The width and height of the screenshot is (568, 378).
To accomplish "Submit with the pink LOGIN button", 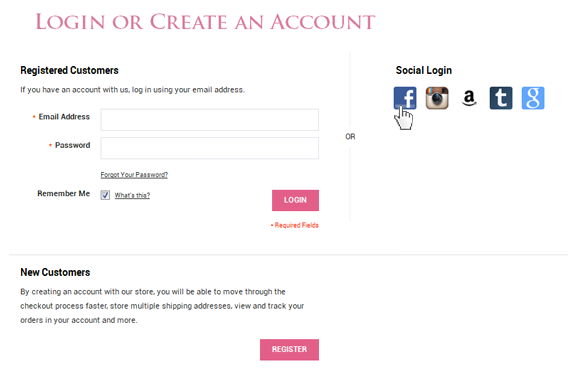I will (x=296, y=200).
